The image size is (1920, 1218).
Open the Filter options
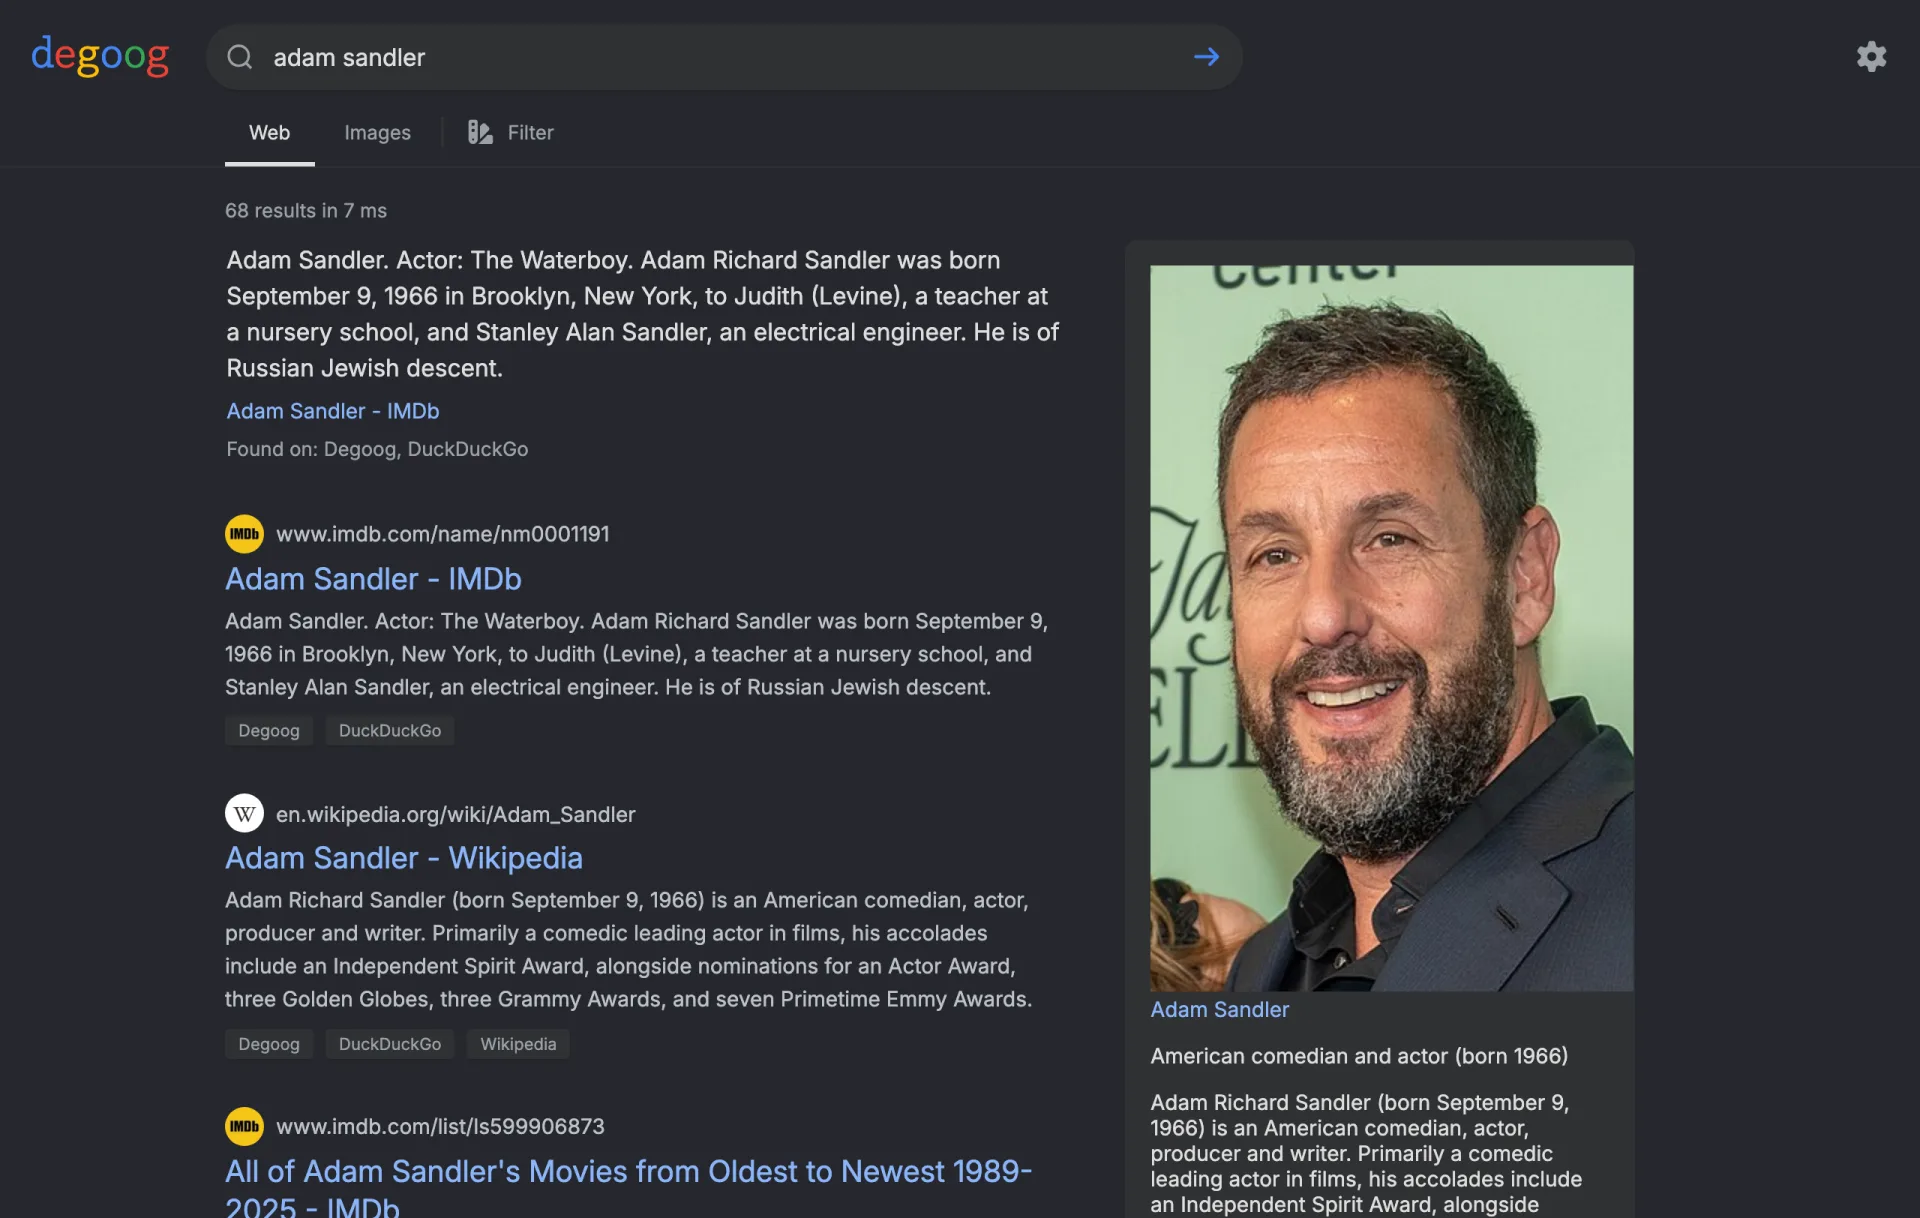[x=511, y=132]
